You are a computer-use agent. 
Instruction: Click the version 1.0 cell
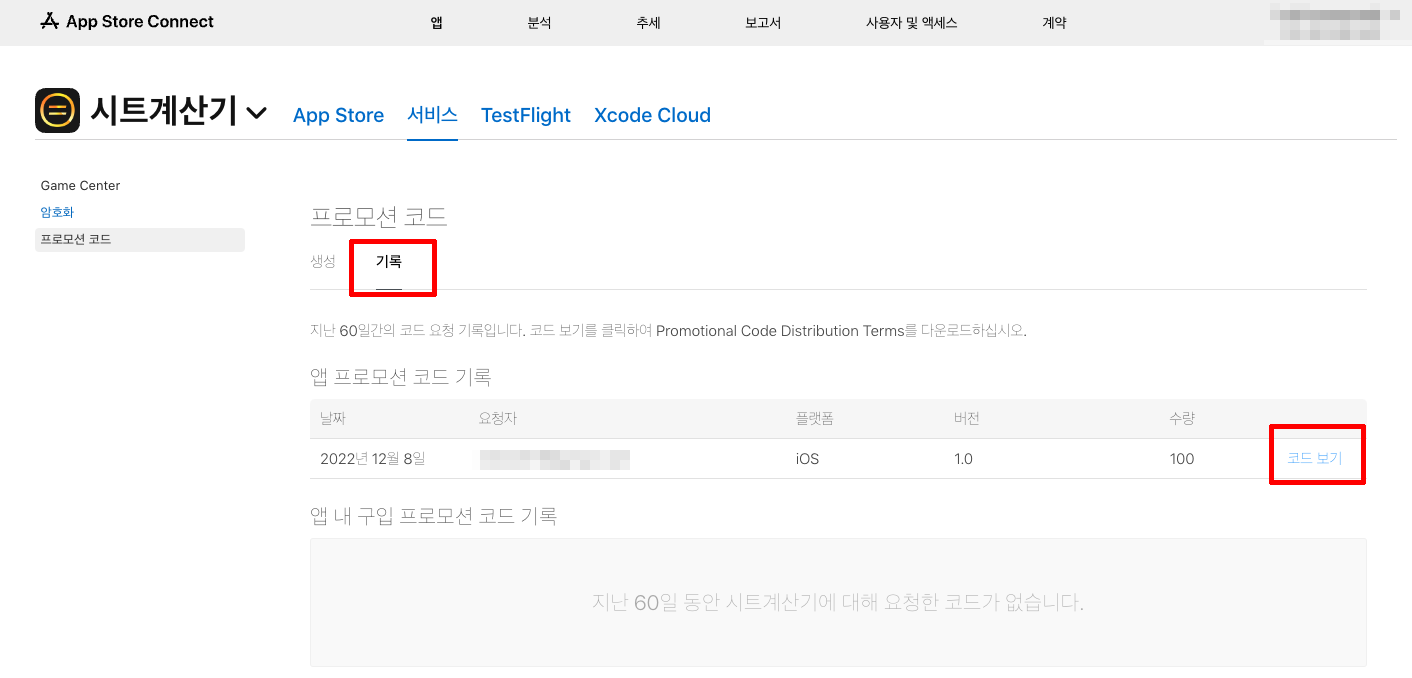(963, 459)
